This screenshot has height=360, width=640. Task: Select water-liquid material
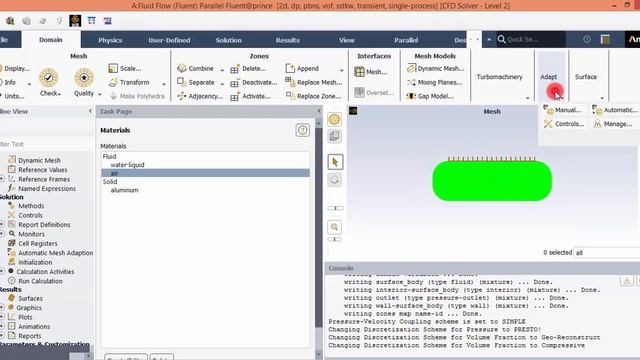pyautogui.click(x=127, y=165)
